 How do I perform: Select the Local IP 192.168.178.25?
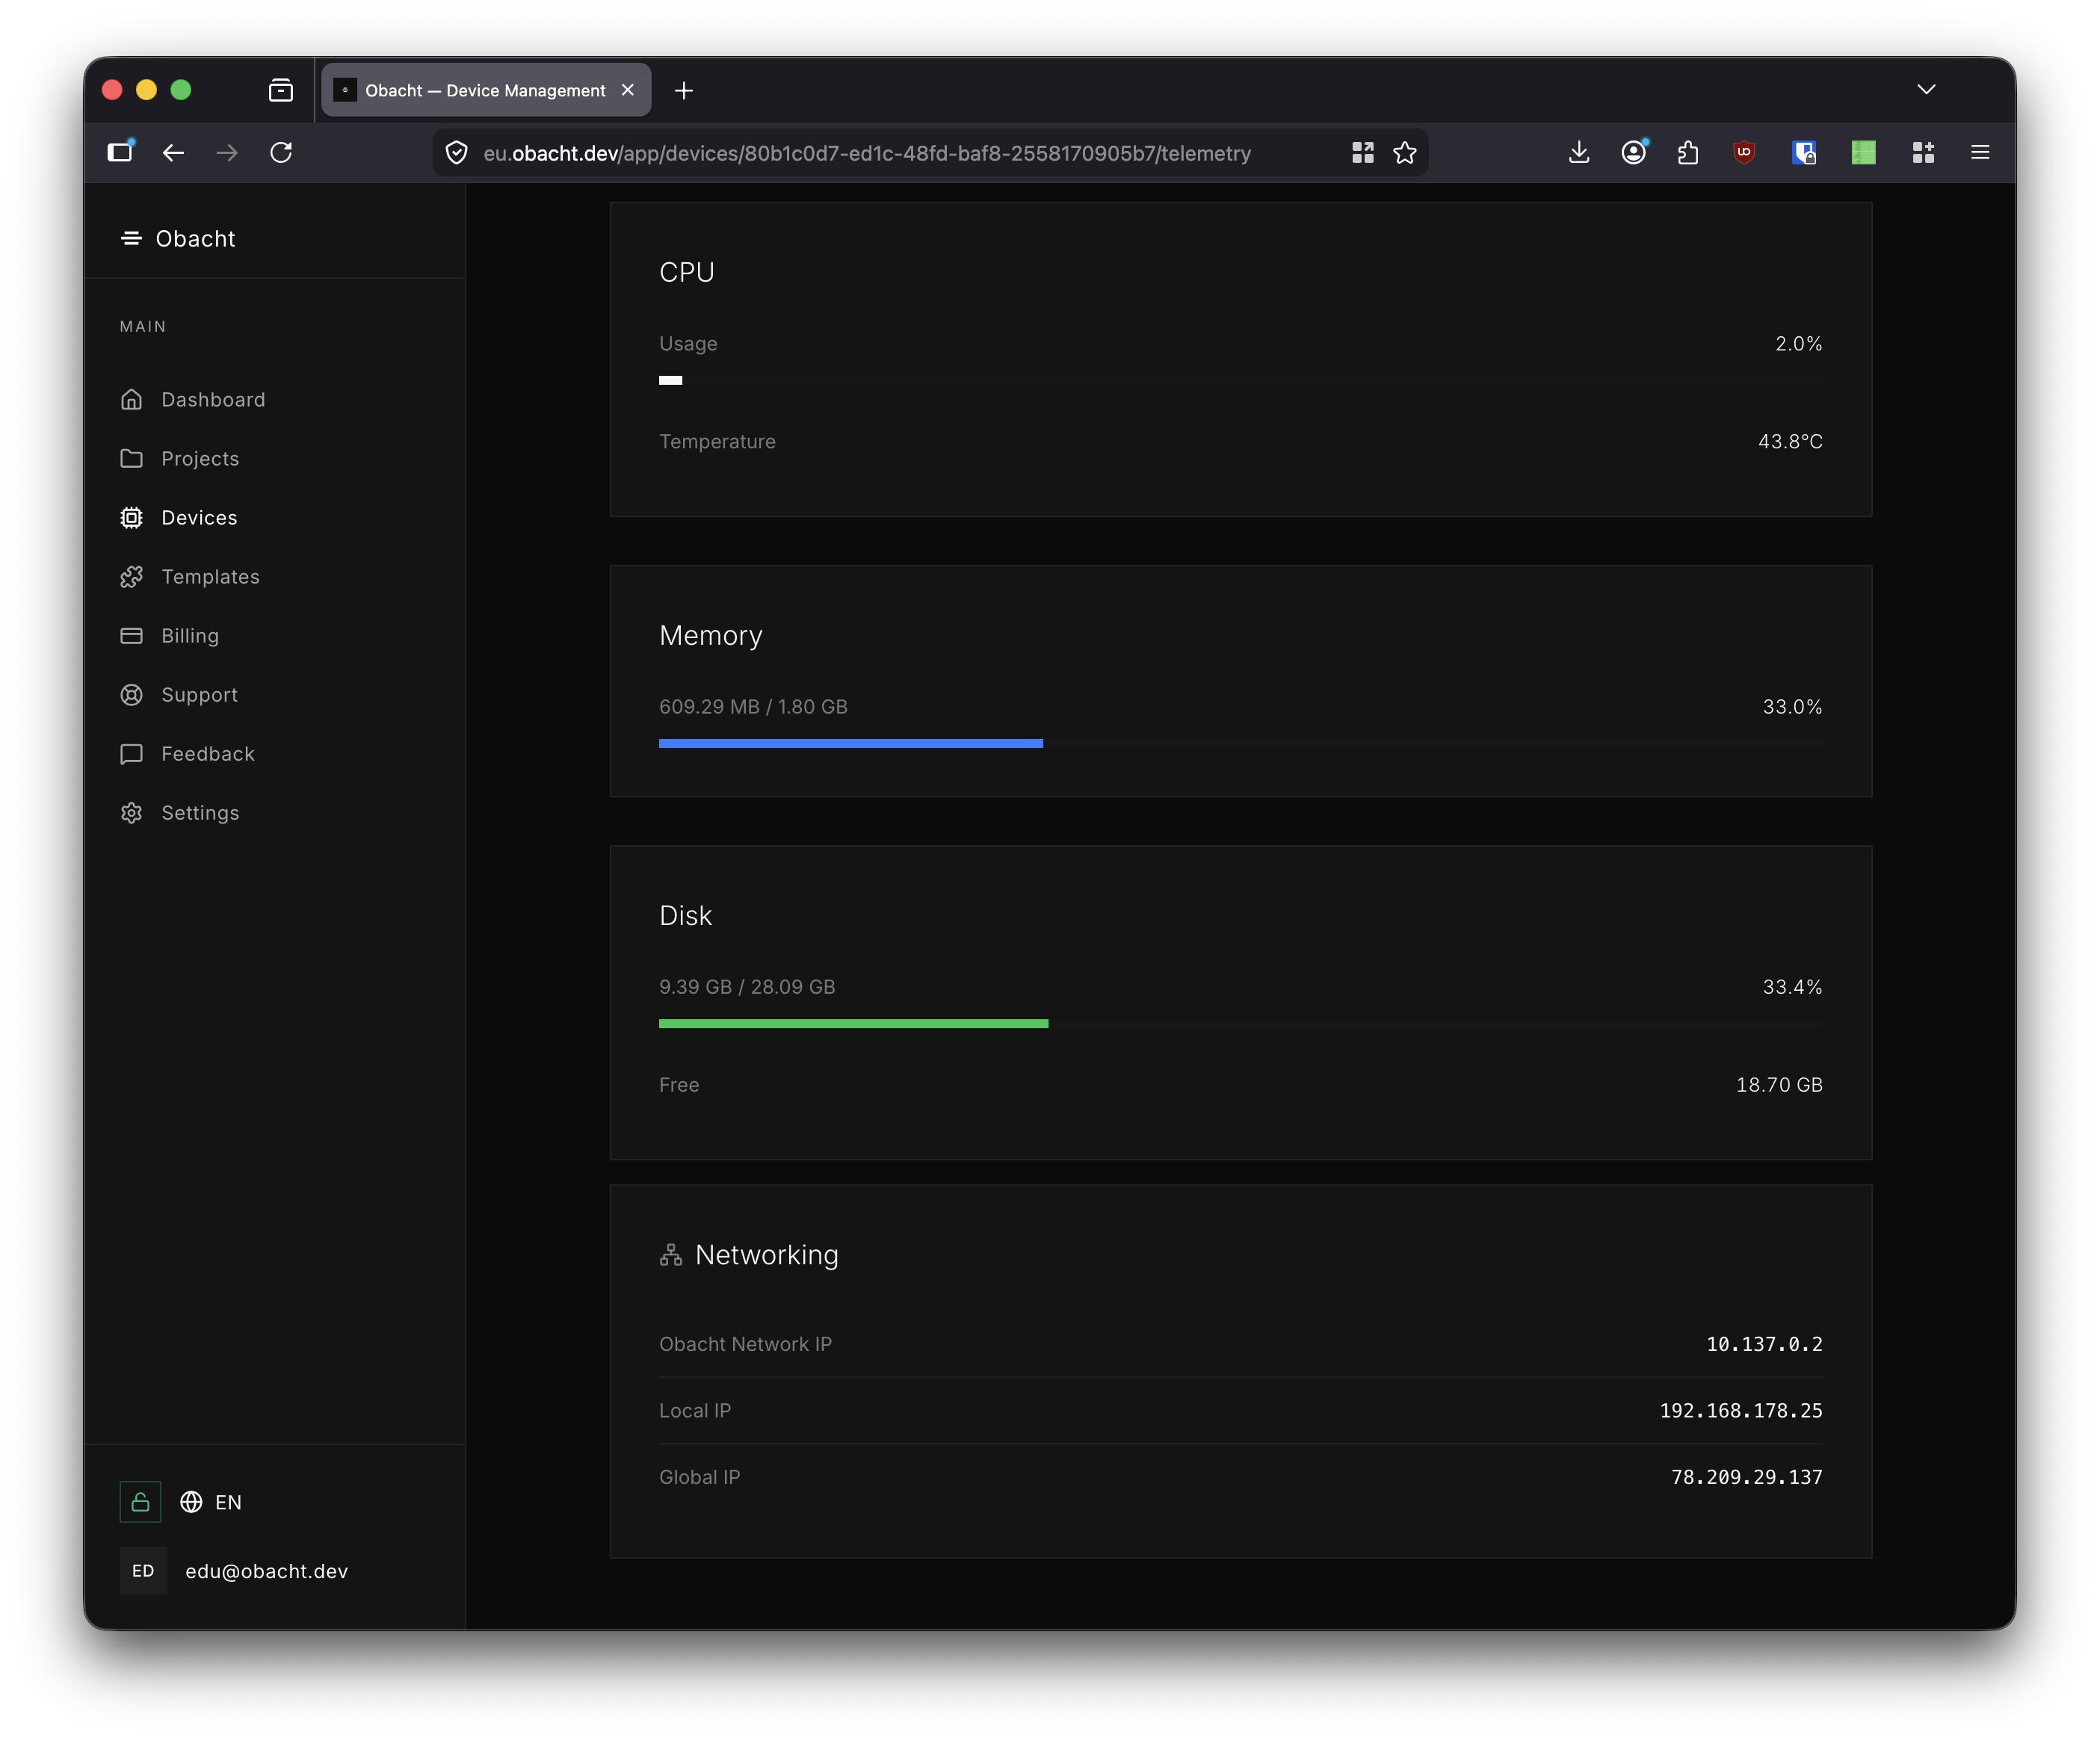point(1741,1410)
